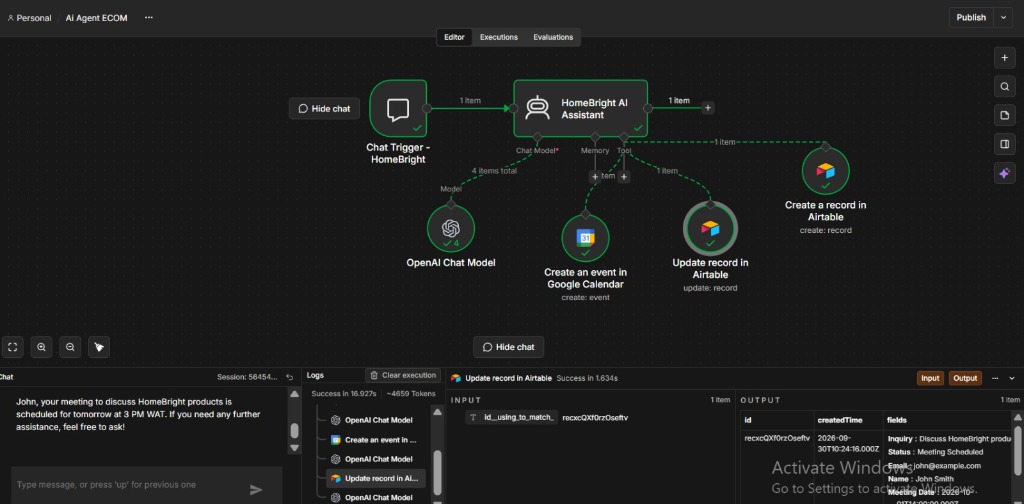Zoom in on the canvas
Screen dimensions: 1024x504
[41, 347]
